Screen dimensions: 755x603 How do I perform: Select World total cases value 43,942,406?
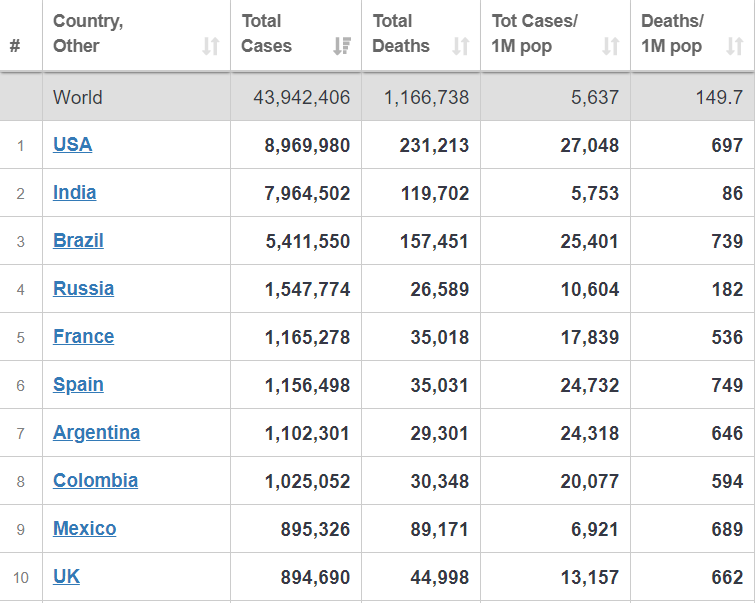pos(303,98)
